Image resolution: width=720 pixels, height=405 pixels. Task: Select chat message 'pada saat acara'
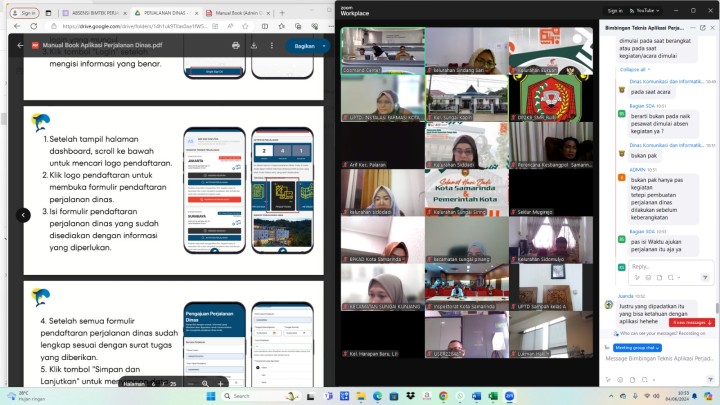tap(650, 92)
